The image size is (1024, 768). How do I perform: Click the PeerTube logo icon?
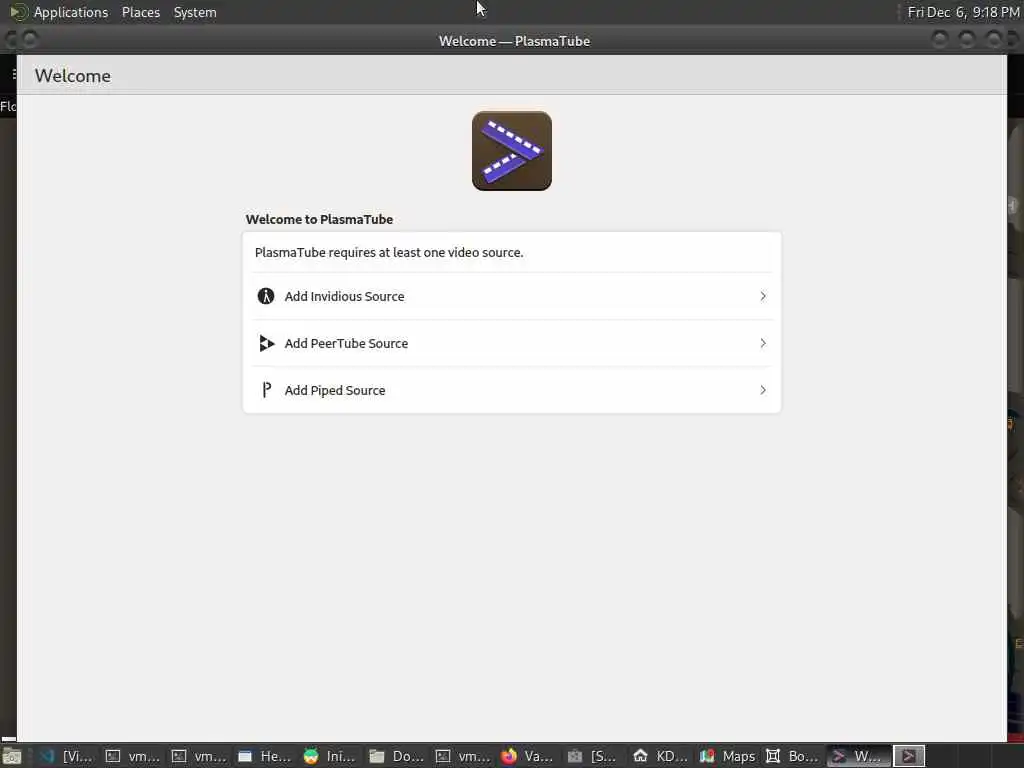(266, 343)
